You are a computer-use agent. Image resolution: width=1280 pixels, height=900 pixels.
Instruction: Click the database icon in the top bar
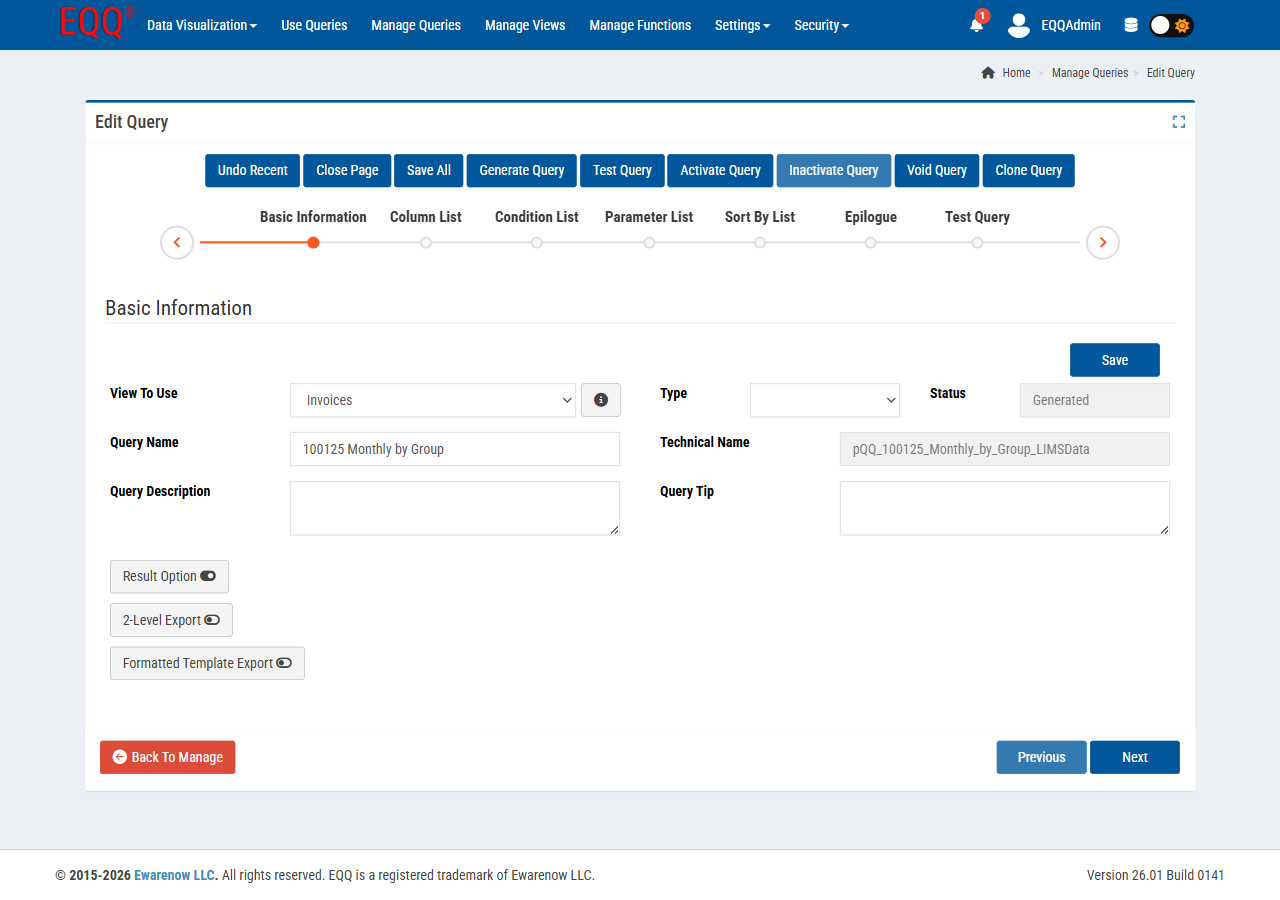pos(1130,25)
